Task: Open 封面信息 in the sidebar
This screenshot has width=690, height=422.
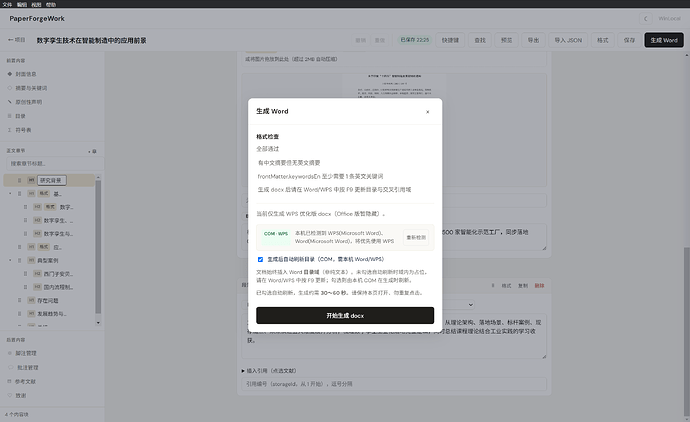Action: [x=26, y=74]
